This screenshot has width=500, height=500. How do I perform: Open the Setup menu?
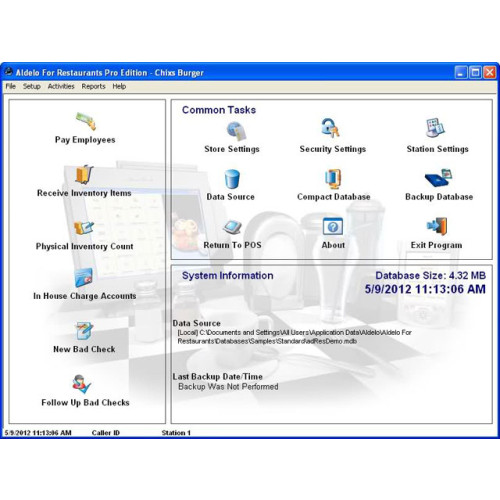(x=32, y=86)
